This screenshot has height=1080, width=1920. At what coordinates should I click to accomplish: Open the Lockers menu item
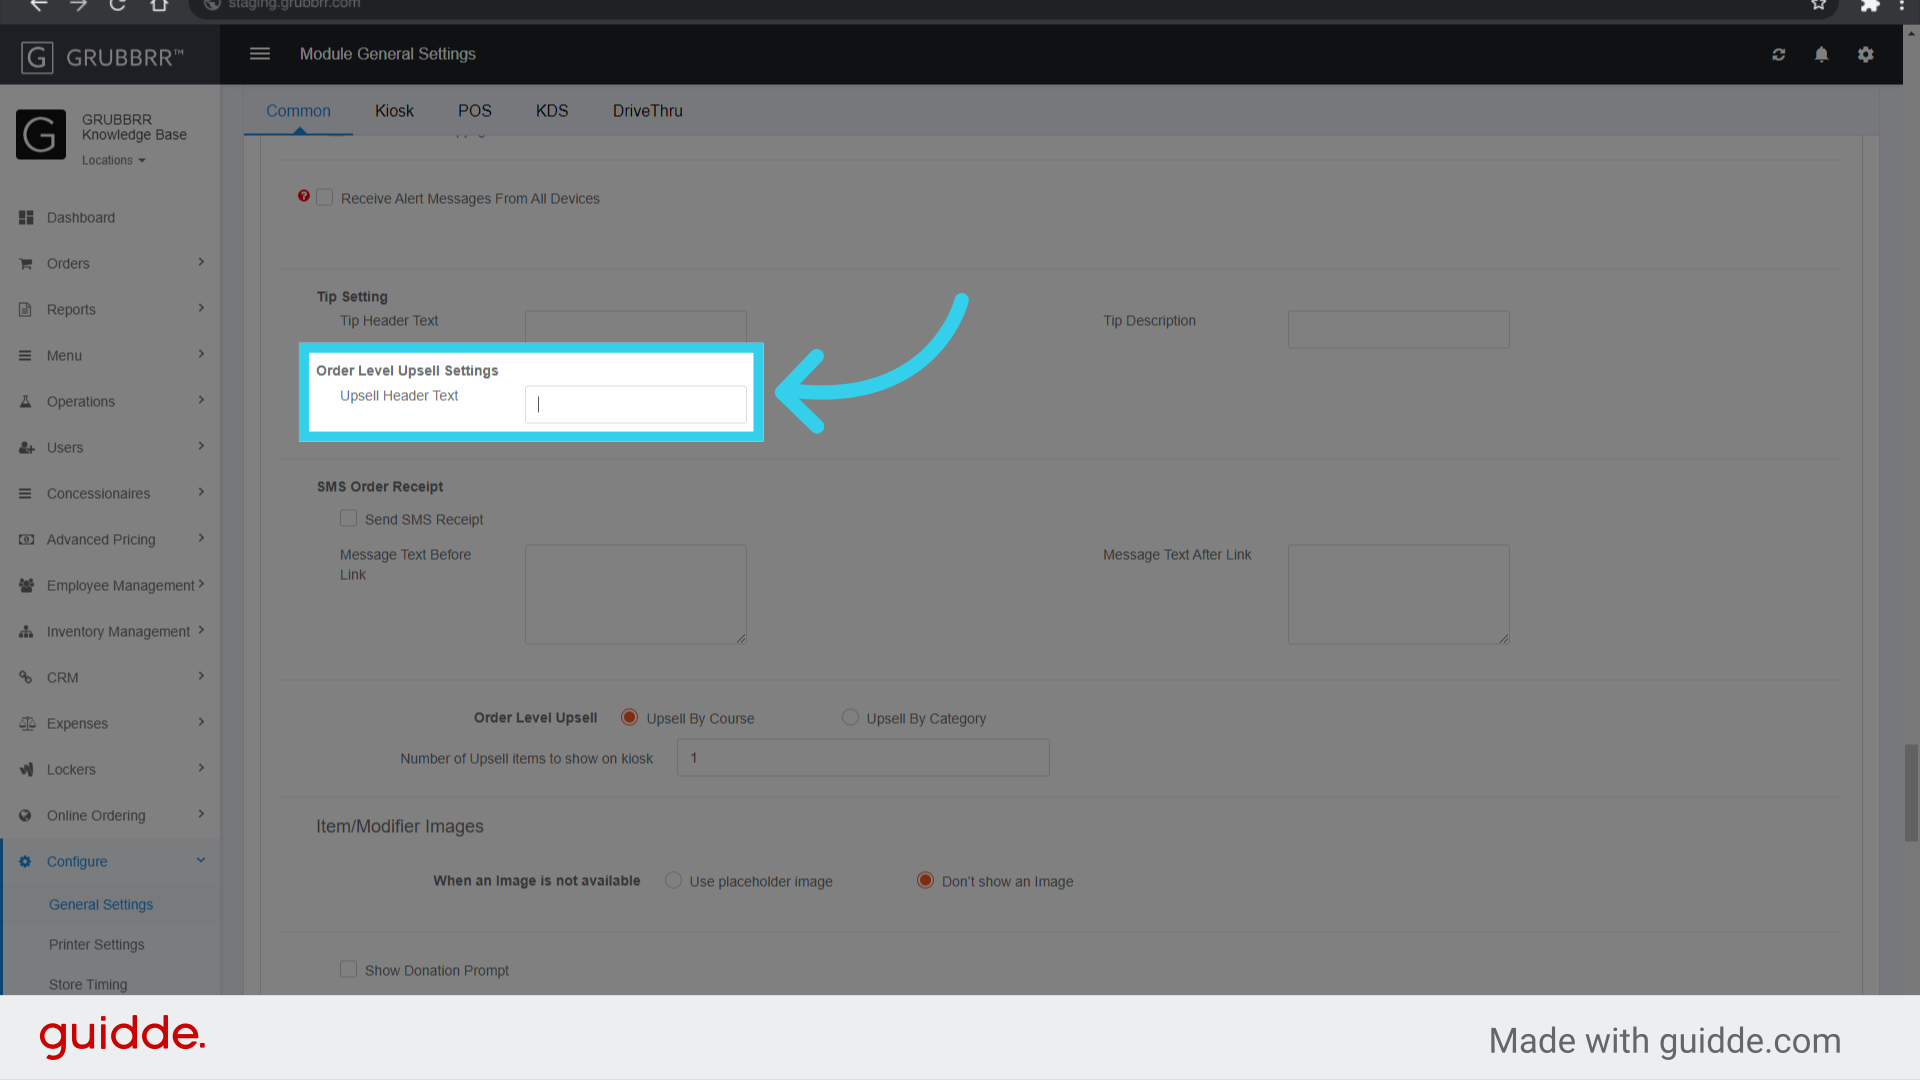[71, 770]
